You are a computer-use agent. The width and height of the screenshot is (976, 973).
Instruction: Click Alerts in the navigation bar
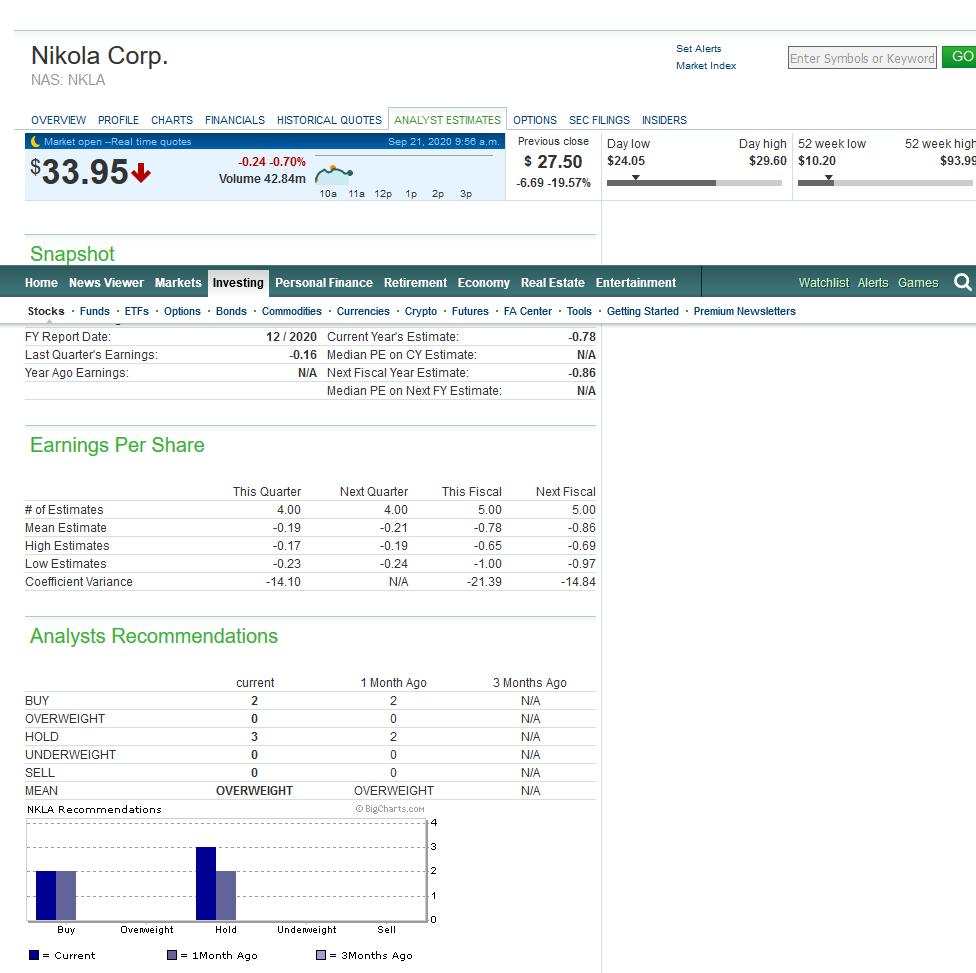[x=873, y=283]
